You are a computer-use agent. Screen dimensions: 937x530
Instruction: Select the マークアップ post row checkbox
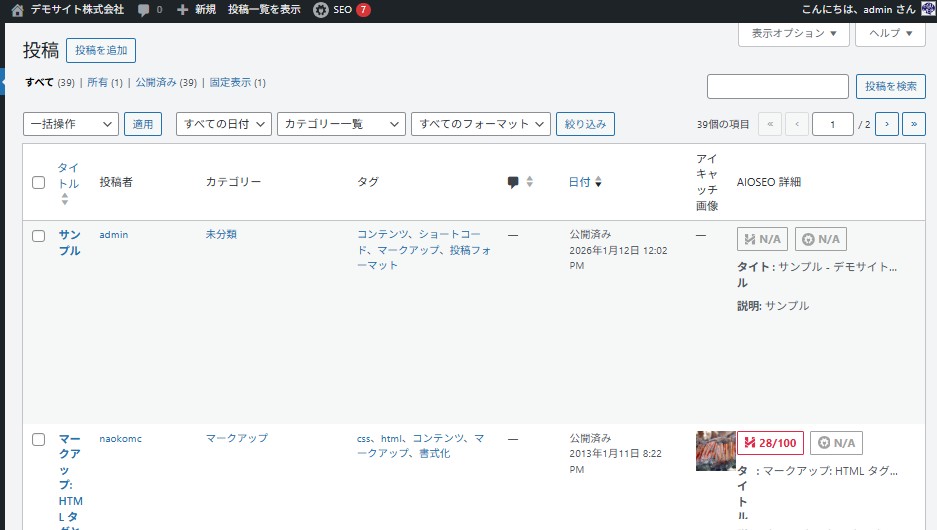[x=39, y=440]
